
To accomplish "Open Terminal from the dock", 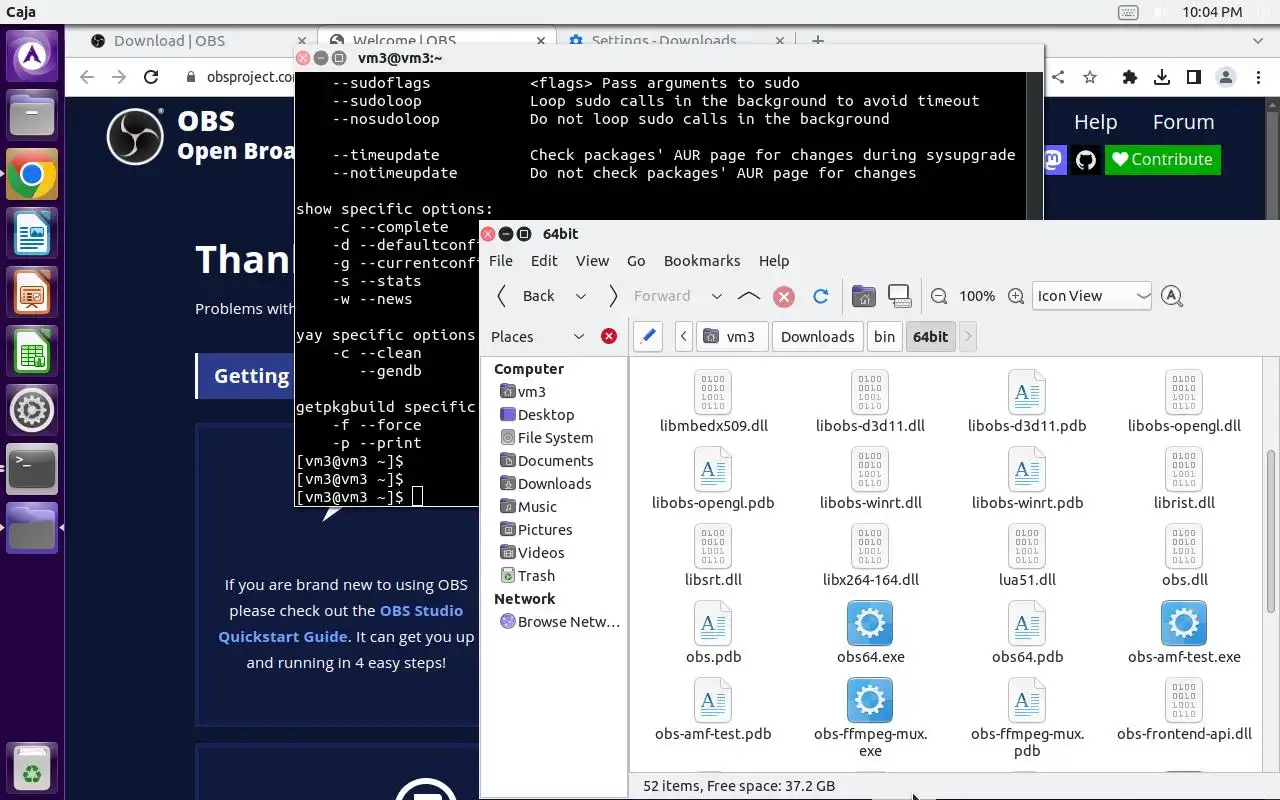I will (32, 468).
